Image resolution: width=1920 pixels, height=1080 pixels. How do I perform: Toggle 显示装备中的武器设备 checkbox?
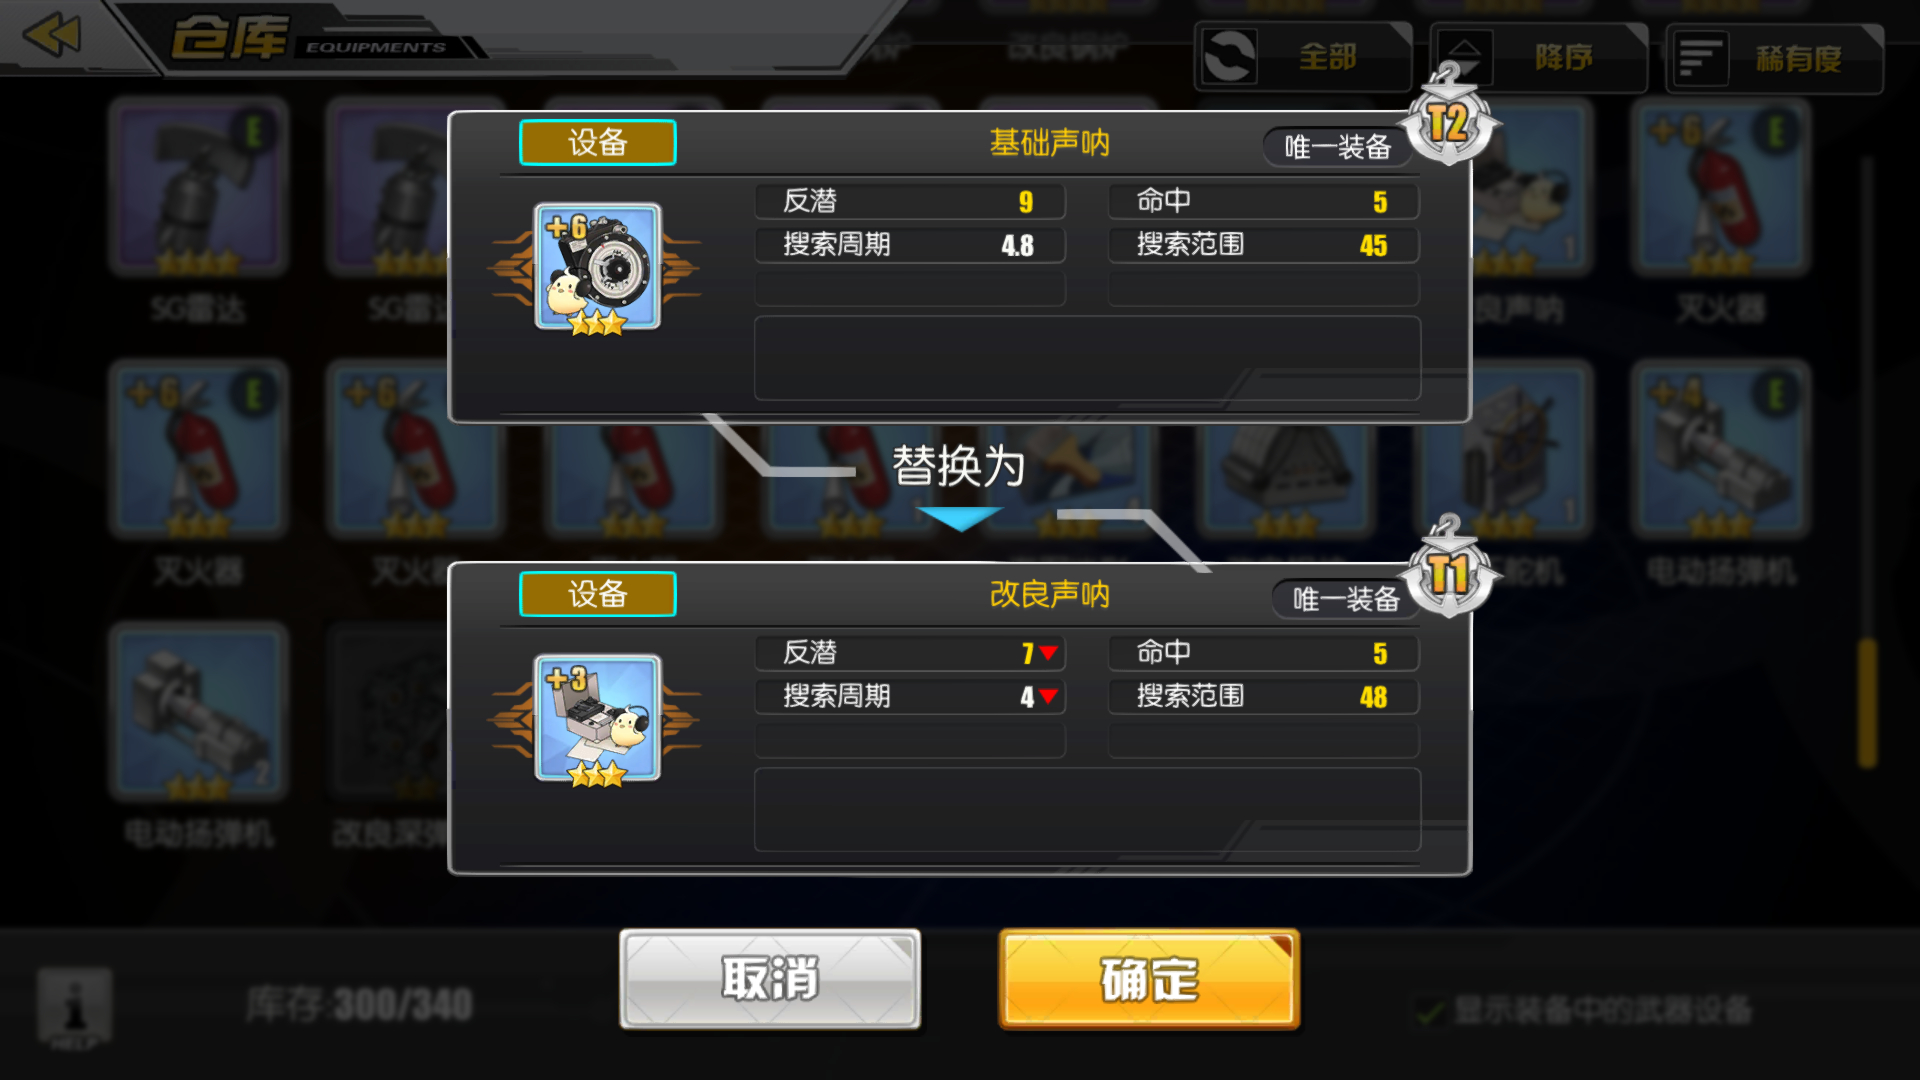coord(1431,1011)
